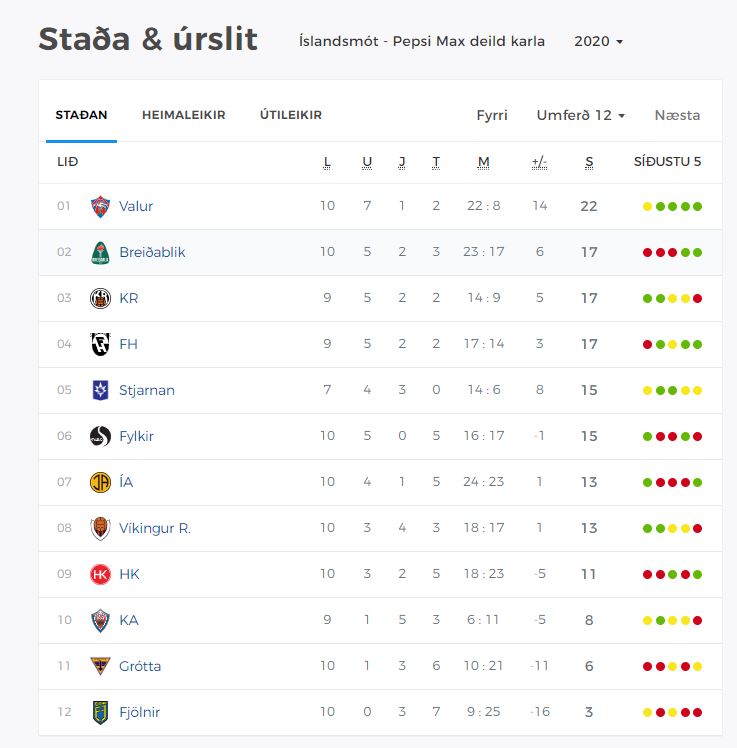The height and width of the screenshot is (748, 737).
Task: Click the ÍA yellow club crest
Action: tap(100, 482)
